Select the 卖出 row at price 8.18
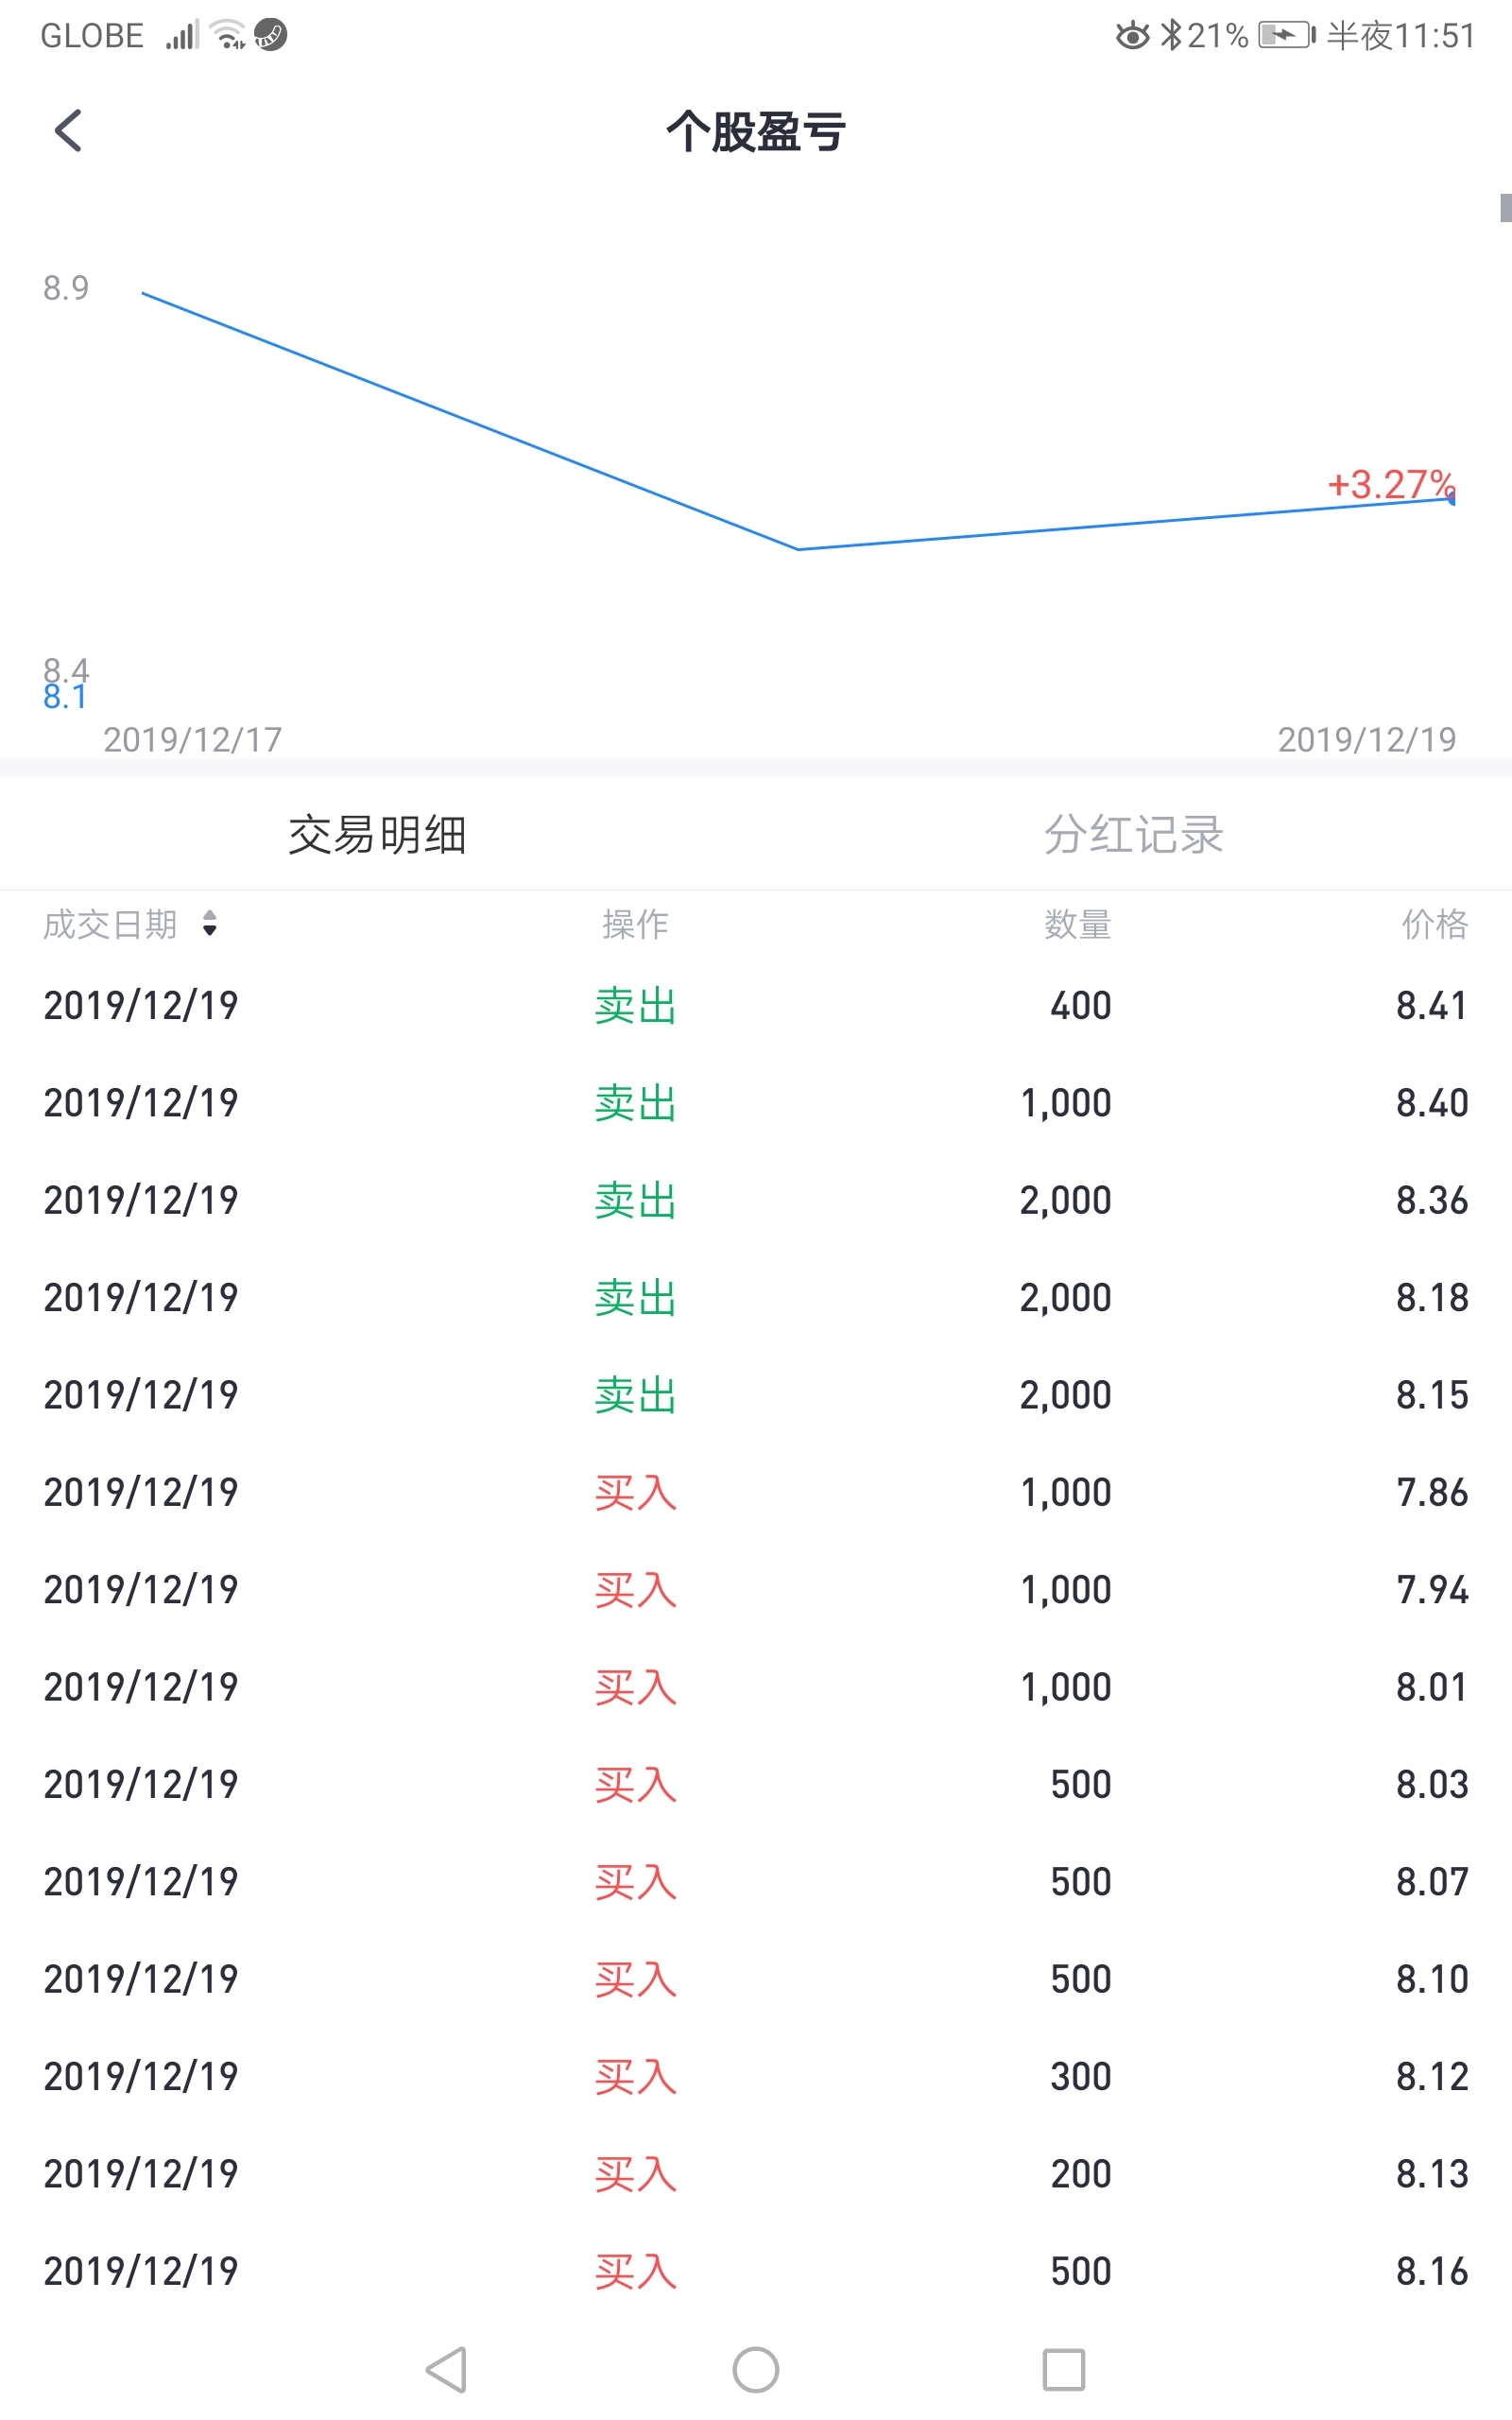1512x2420 pixels. click(756, 1297)
